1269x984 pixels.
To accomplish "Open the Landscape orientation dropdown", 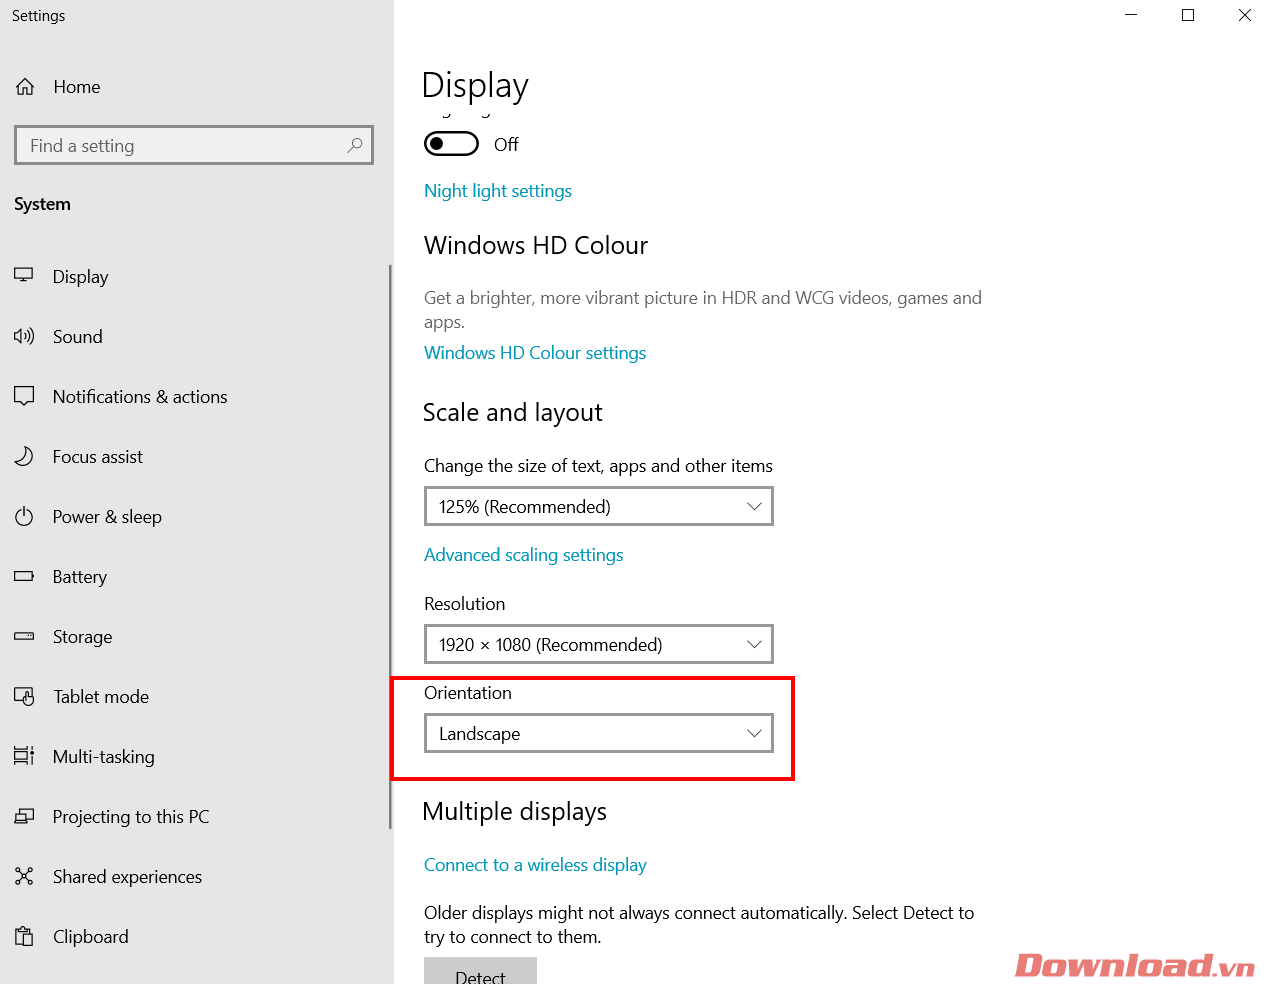I will pyautogui.click(x=598, y=734).
